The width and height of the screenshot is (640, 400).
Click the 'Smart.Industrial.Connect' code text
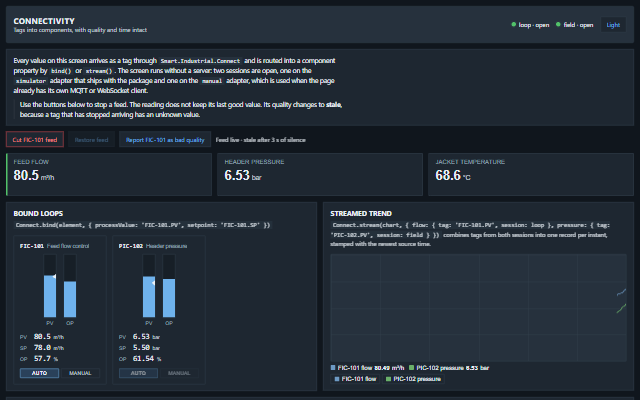200,61
